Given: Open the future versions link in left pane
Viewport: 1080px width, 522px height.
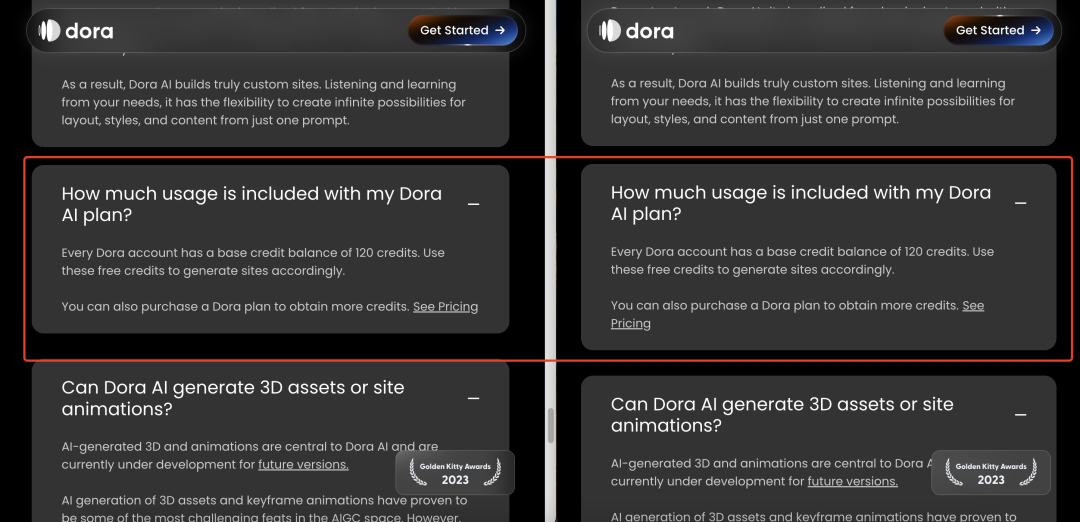Looking at the screenshot, I should (x=303, y=465).
